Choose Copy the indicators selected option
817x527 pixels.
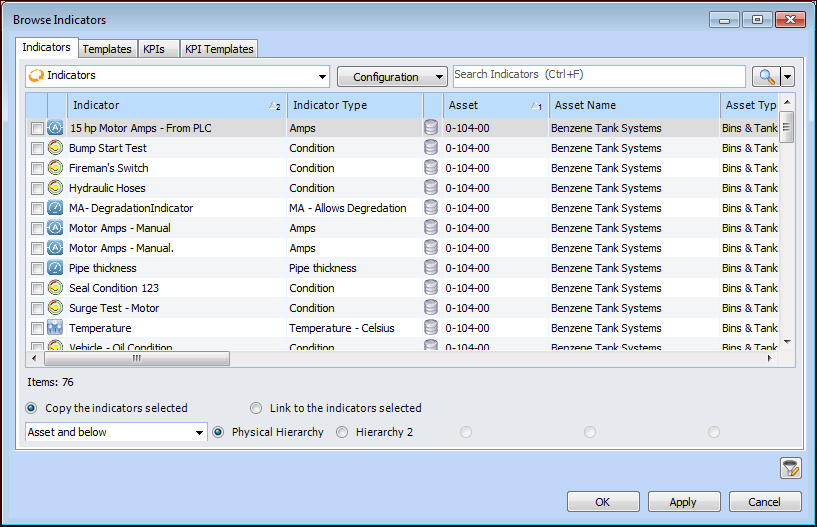click(x=31, y=408)
